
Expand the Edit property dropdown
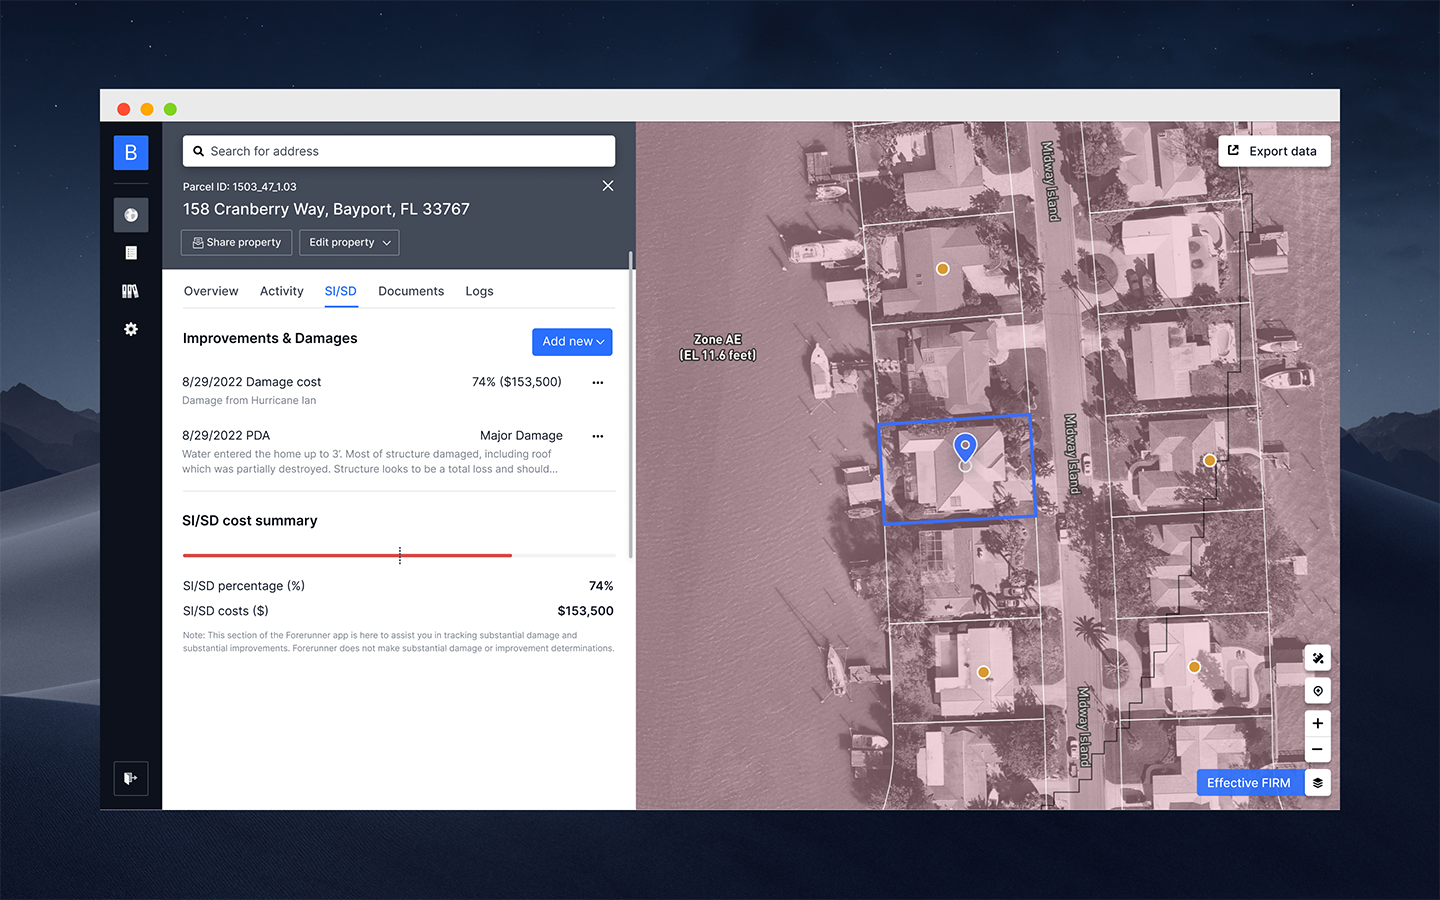[x=349, y=243]
